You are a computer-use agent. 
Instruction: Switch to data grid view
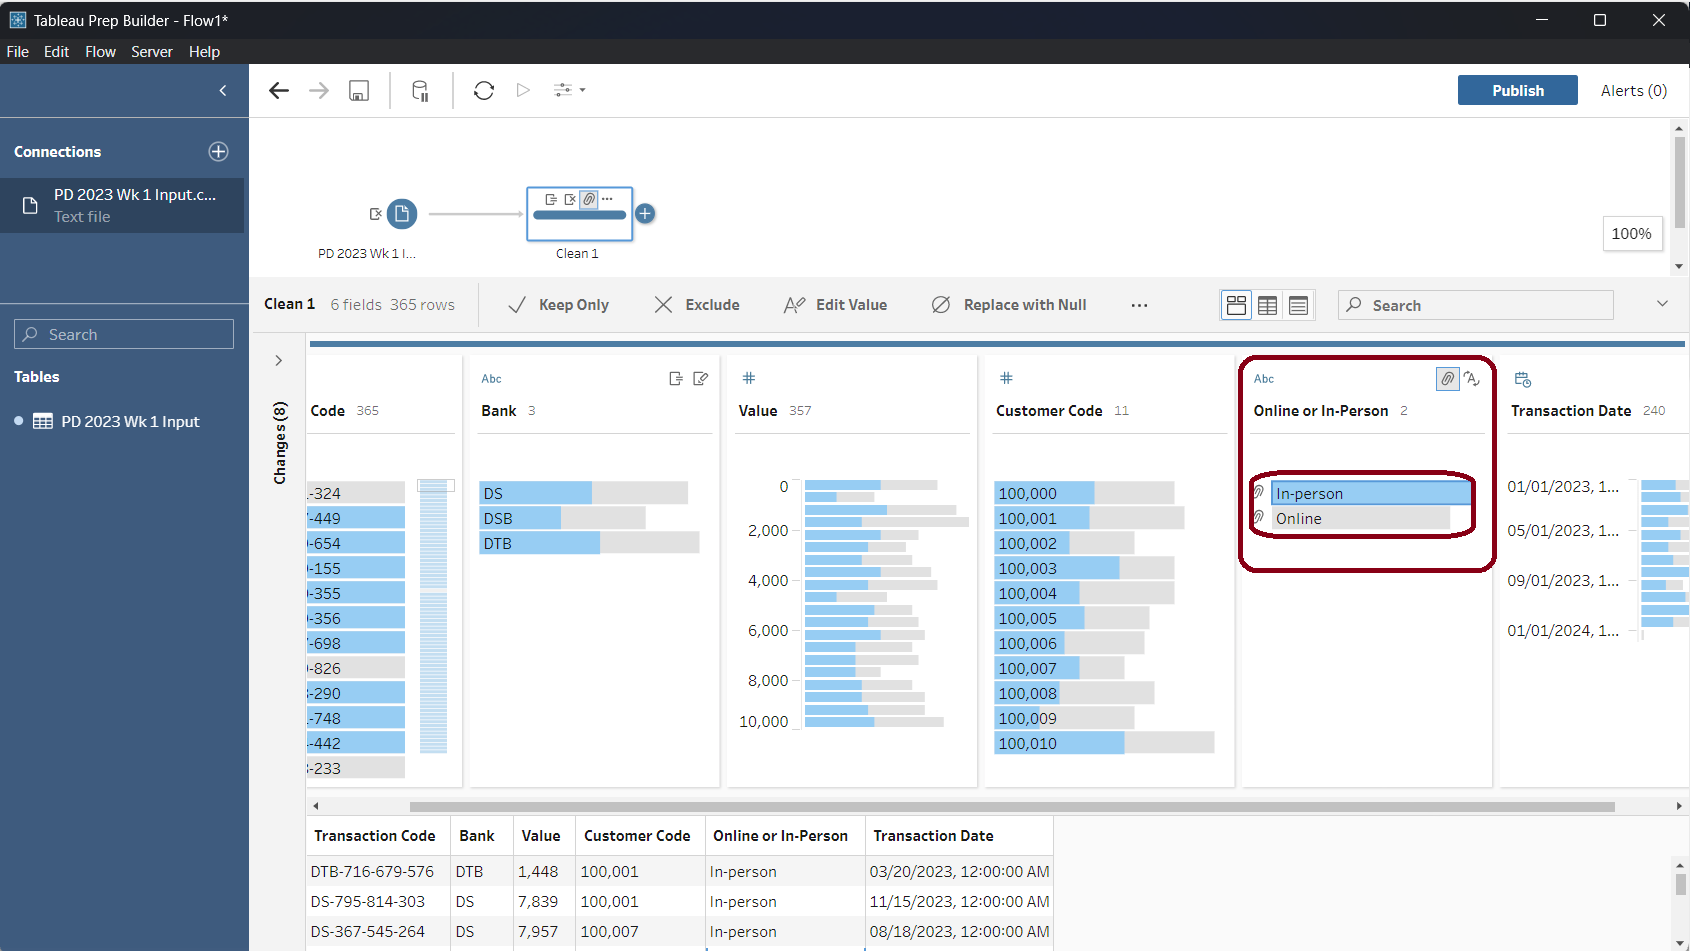(1268, 306)
